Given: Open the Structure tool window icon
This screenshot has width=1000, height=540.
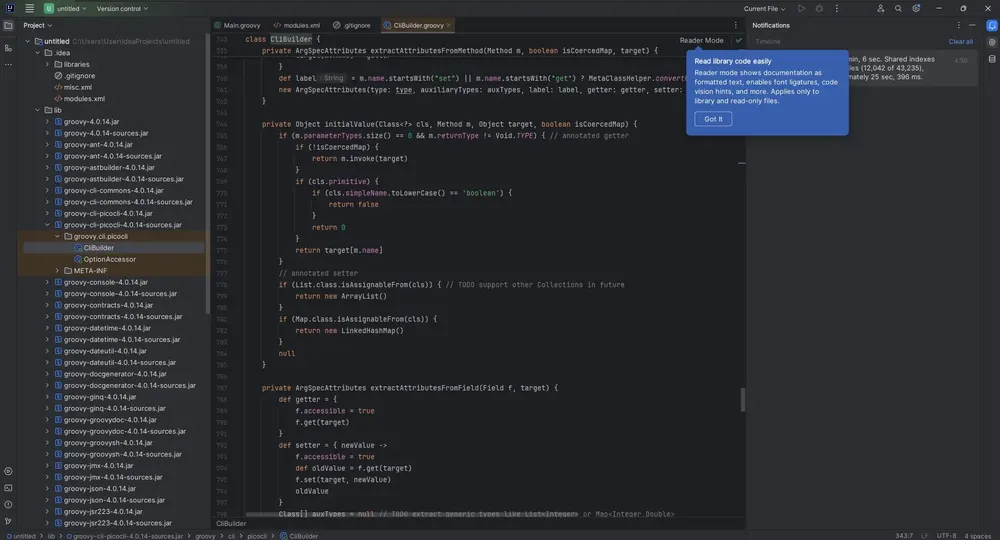Looking at the screenshot, I should (x=8, y=48).
